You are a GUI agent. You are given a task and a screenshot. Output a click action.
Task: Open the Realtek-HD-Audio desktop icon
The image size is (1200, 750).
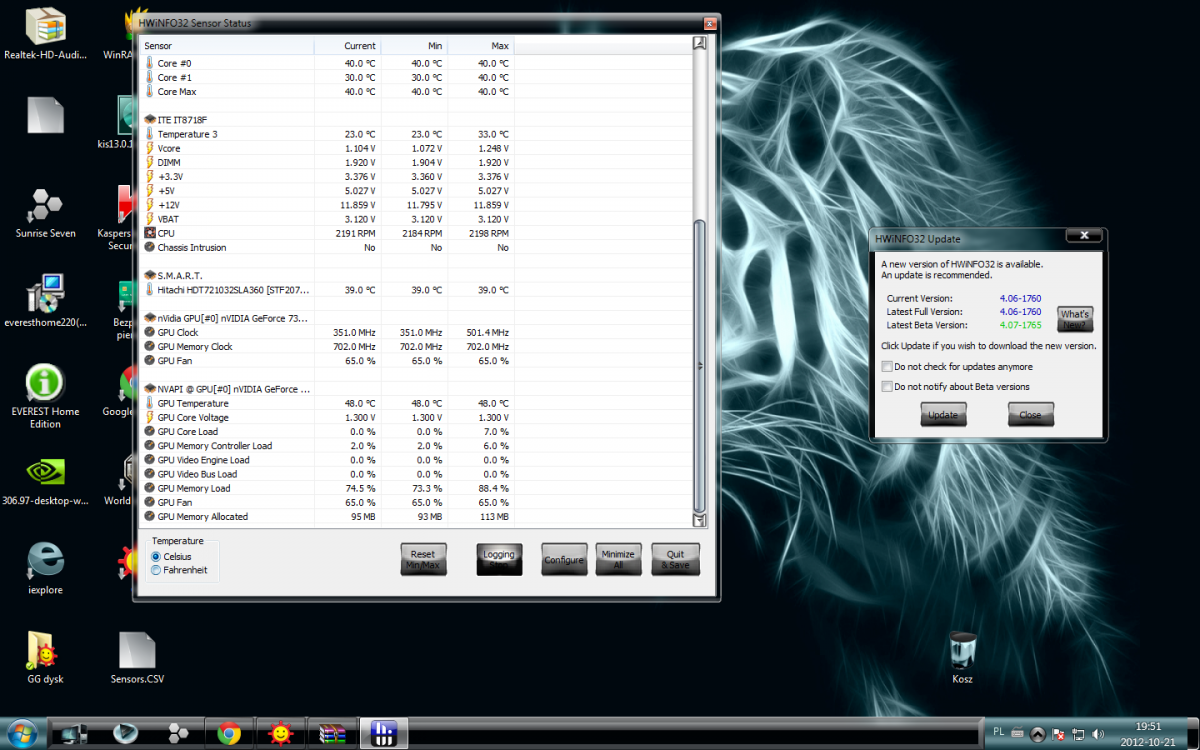(45, 35)
